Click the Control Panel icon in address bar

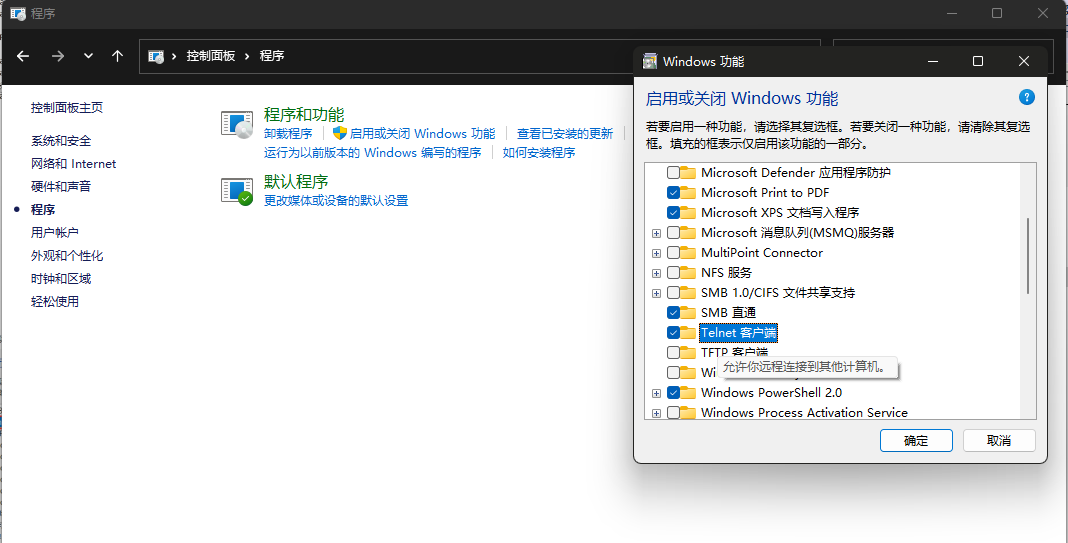[x=157, y=56]
